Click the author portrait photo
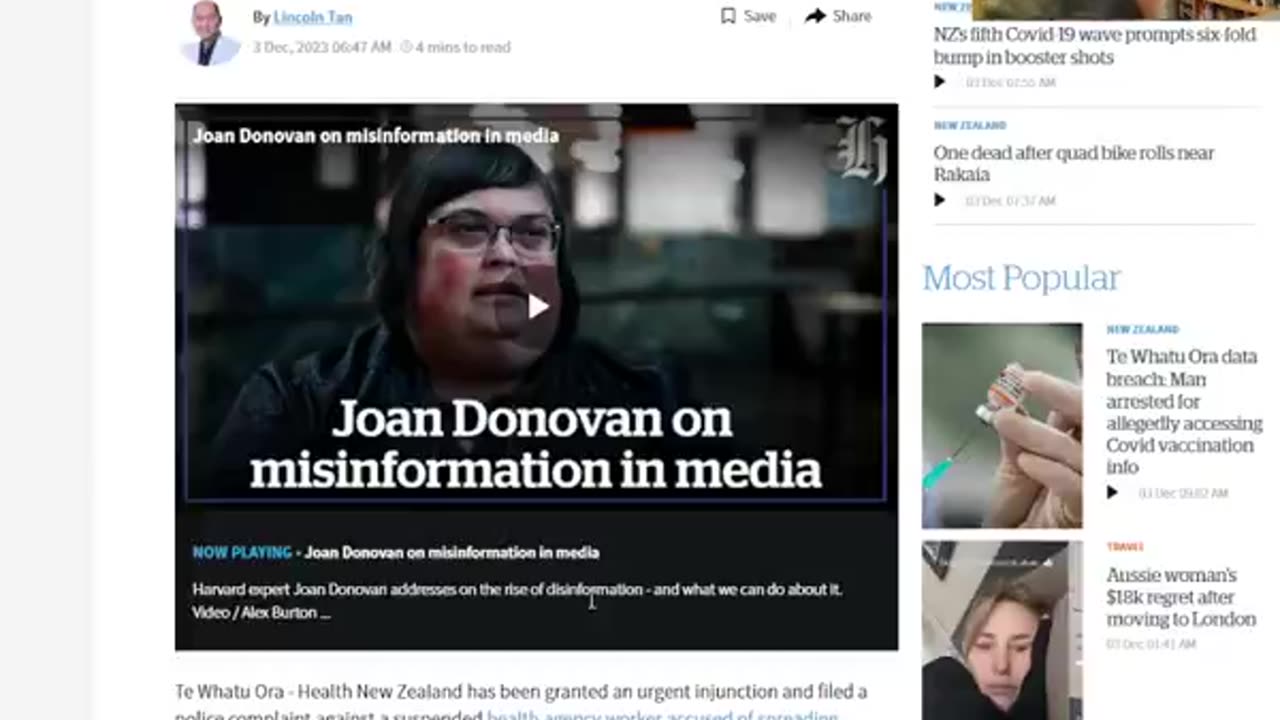1280x720 pixels. [x=210, y=32]
